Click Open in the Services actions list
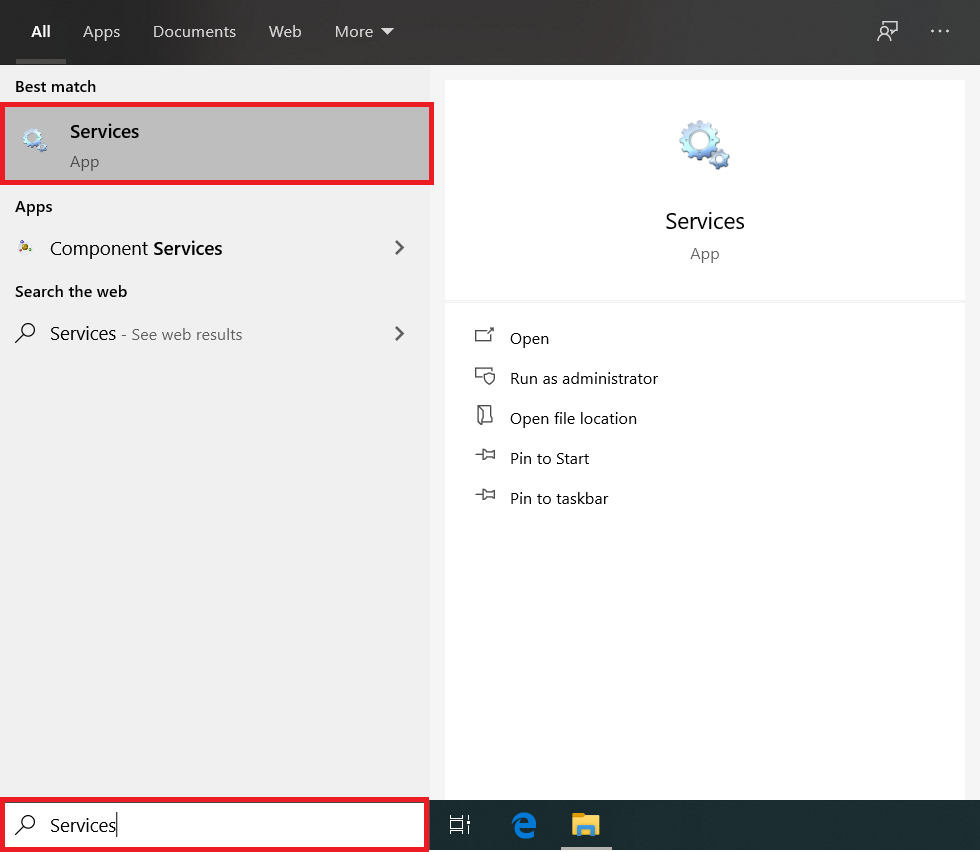The height and width of the screenshot is (852, 980). (x=529, y=338)
